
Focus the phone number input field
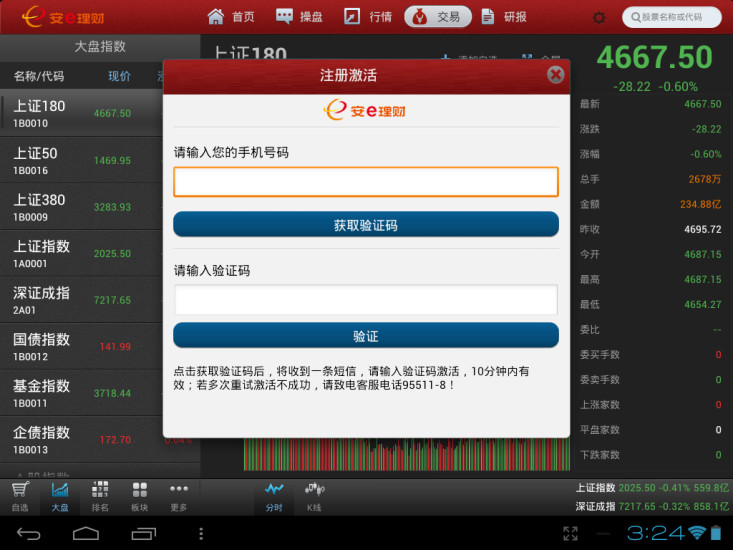pos(365,182)
